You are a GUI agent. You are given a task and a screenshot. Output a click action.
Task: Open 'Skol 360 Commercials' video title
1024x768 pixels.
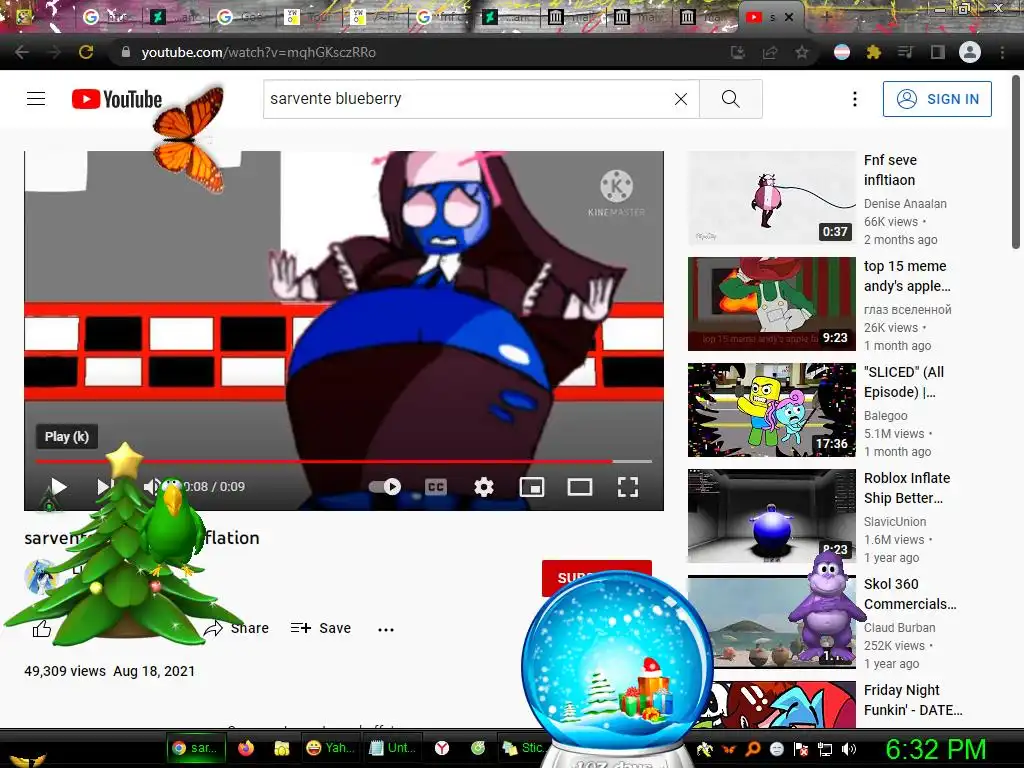click(910, 594)
